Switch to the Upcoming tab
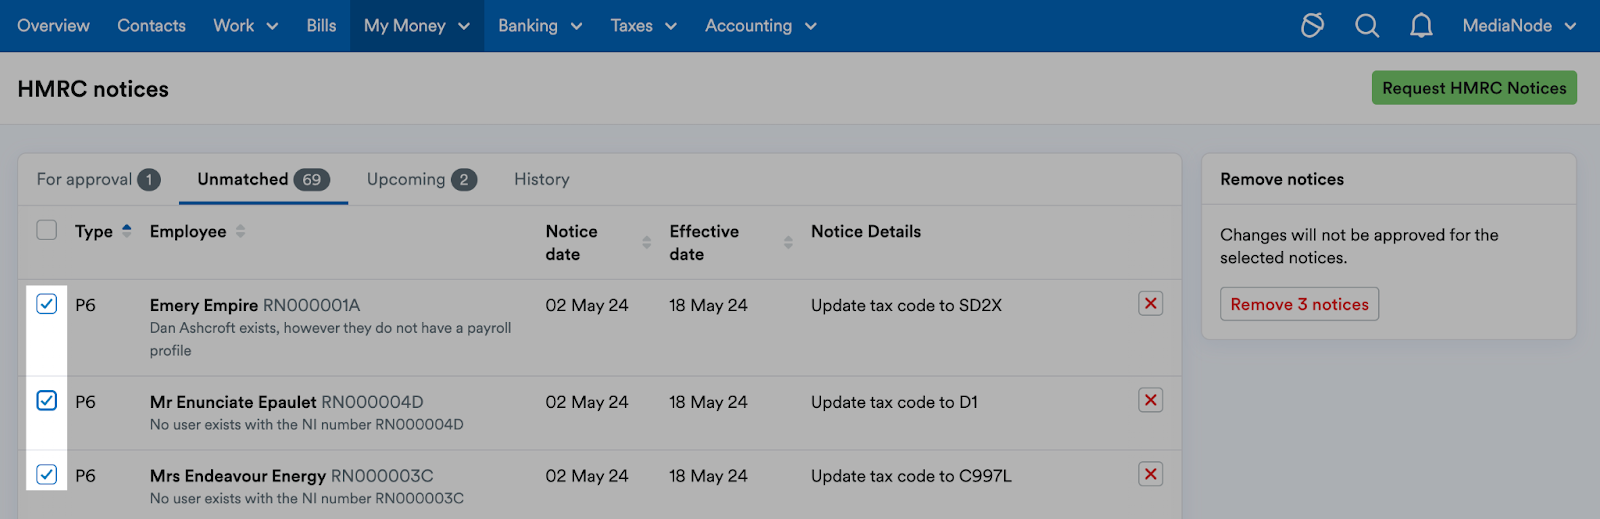The image size is (1600, 519). click(422, 179)
